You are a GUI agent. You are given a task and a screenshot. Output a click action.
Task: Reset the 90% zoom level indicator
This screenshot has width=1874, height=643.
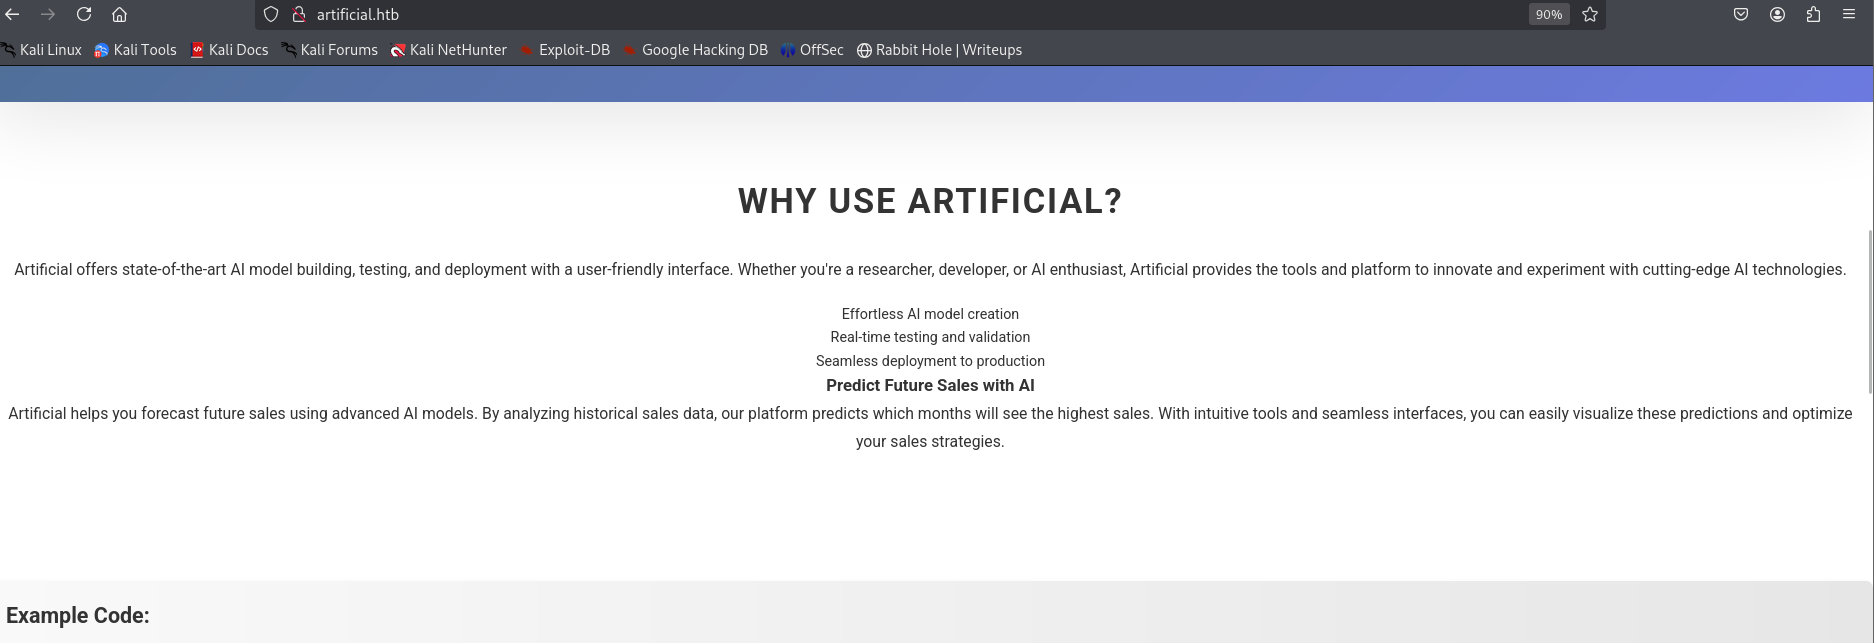coord(1548,14)
